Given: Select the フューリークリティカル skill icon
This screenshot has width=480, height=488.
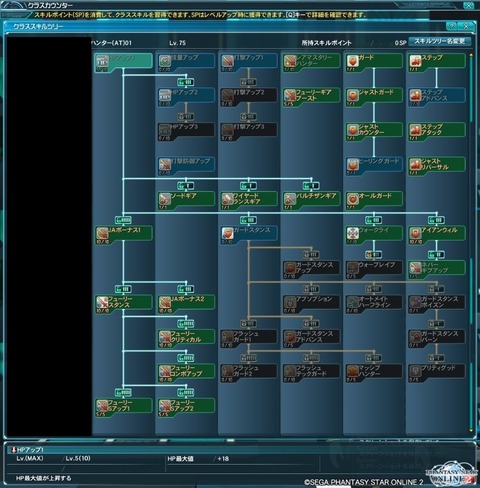Looking at the screenshot, I should tap(165, 338).
